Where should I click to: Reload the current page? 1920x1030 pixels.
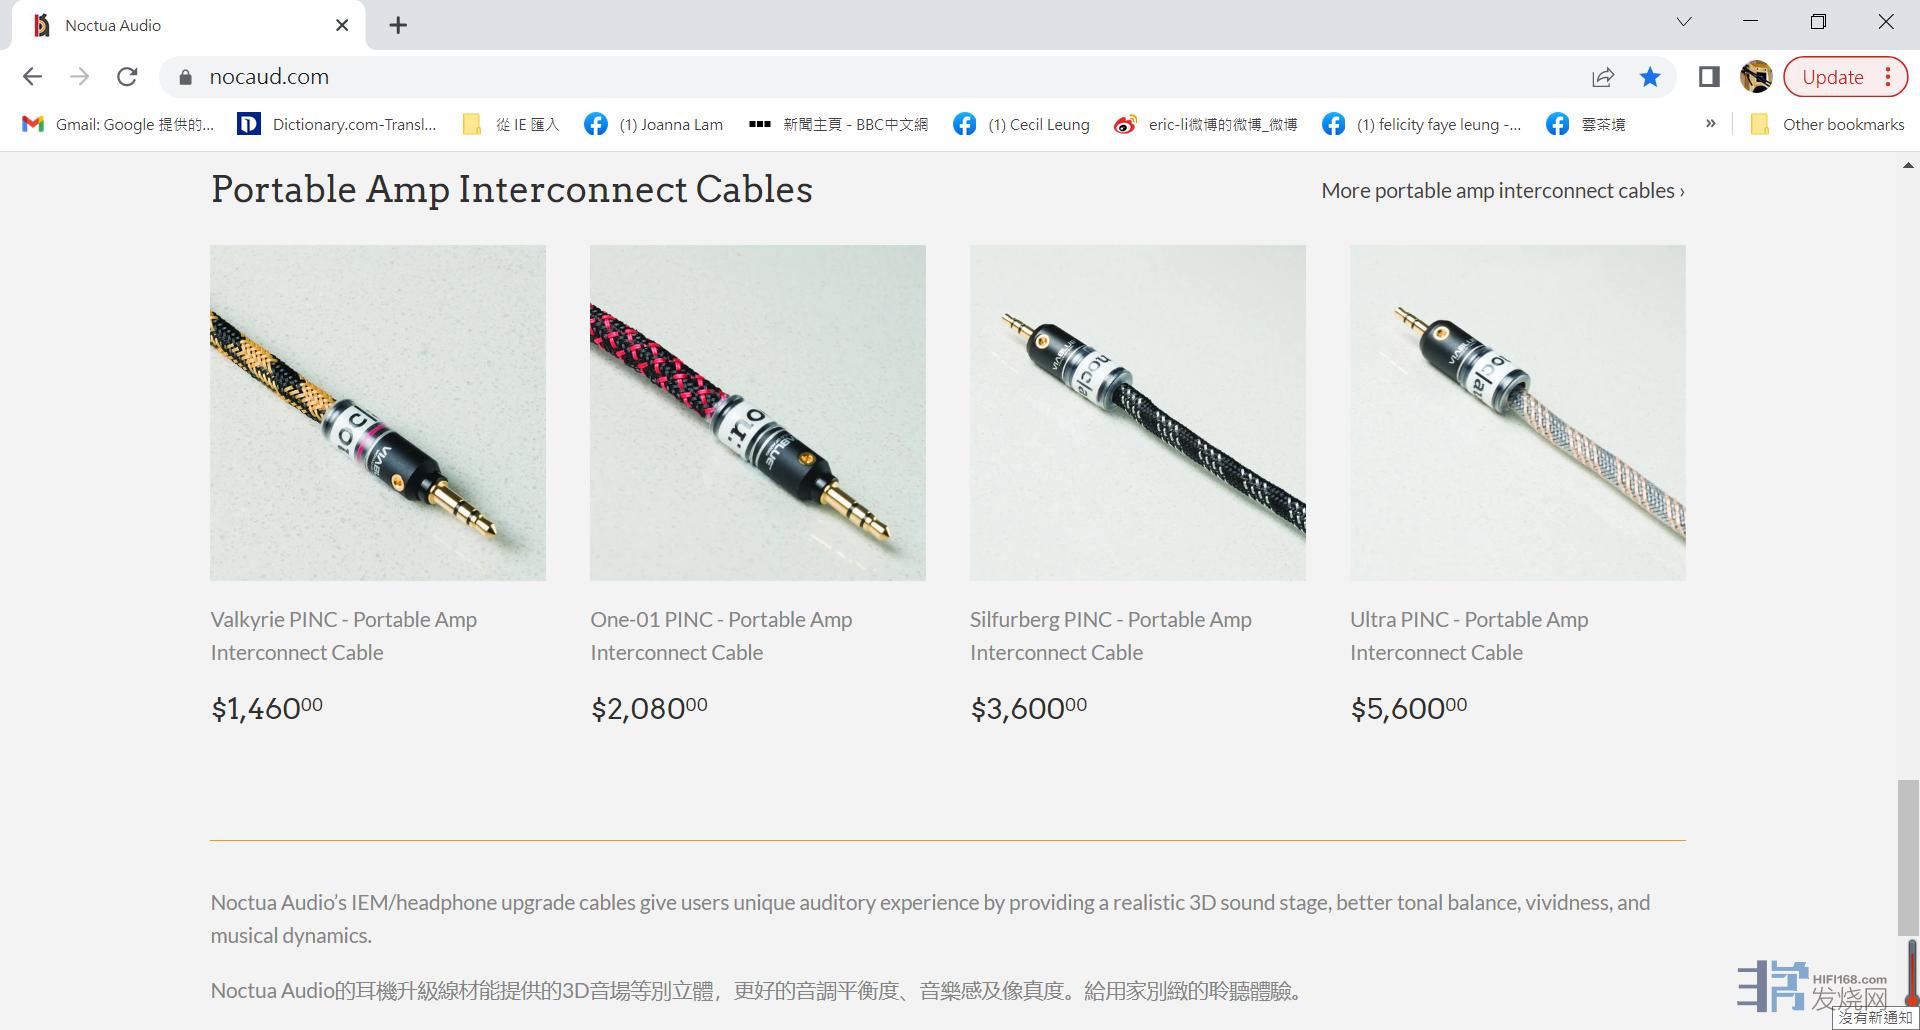click(x=127, y=77)
